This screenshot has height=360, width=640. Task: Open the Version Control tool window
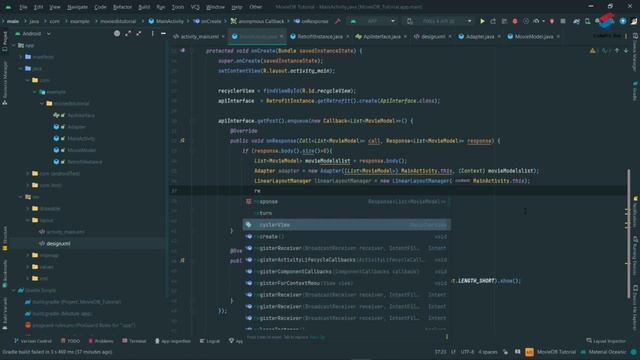coord(33,341)
